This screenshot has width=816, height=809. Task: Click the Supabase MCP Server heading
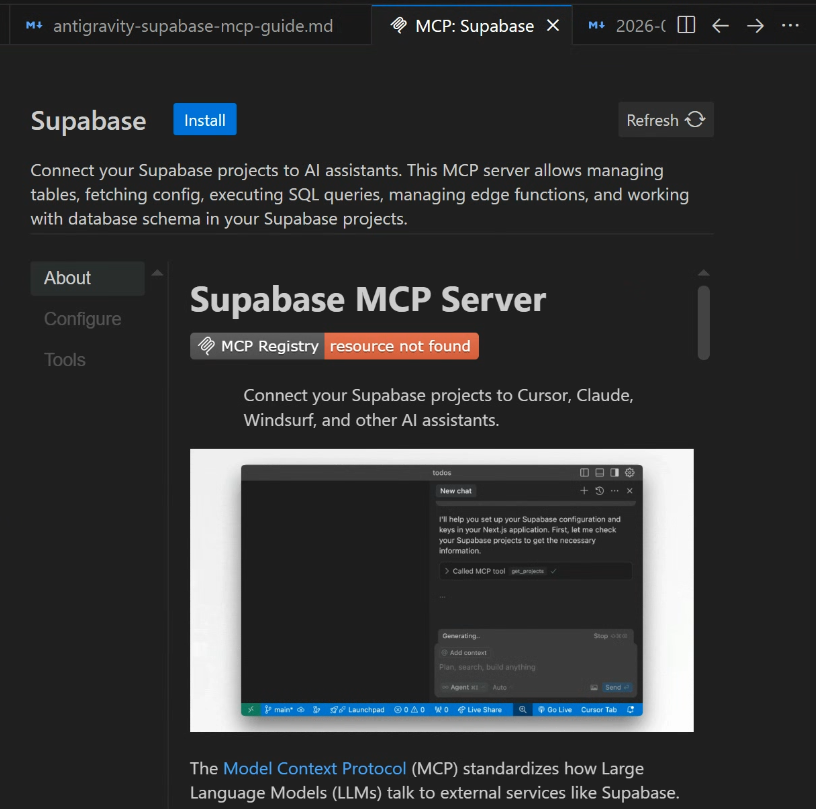368,300
